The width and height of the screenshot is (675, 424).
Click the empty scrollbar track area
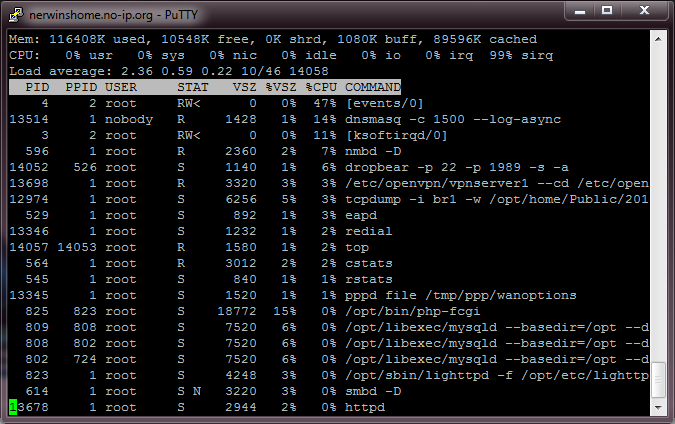658,200
